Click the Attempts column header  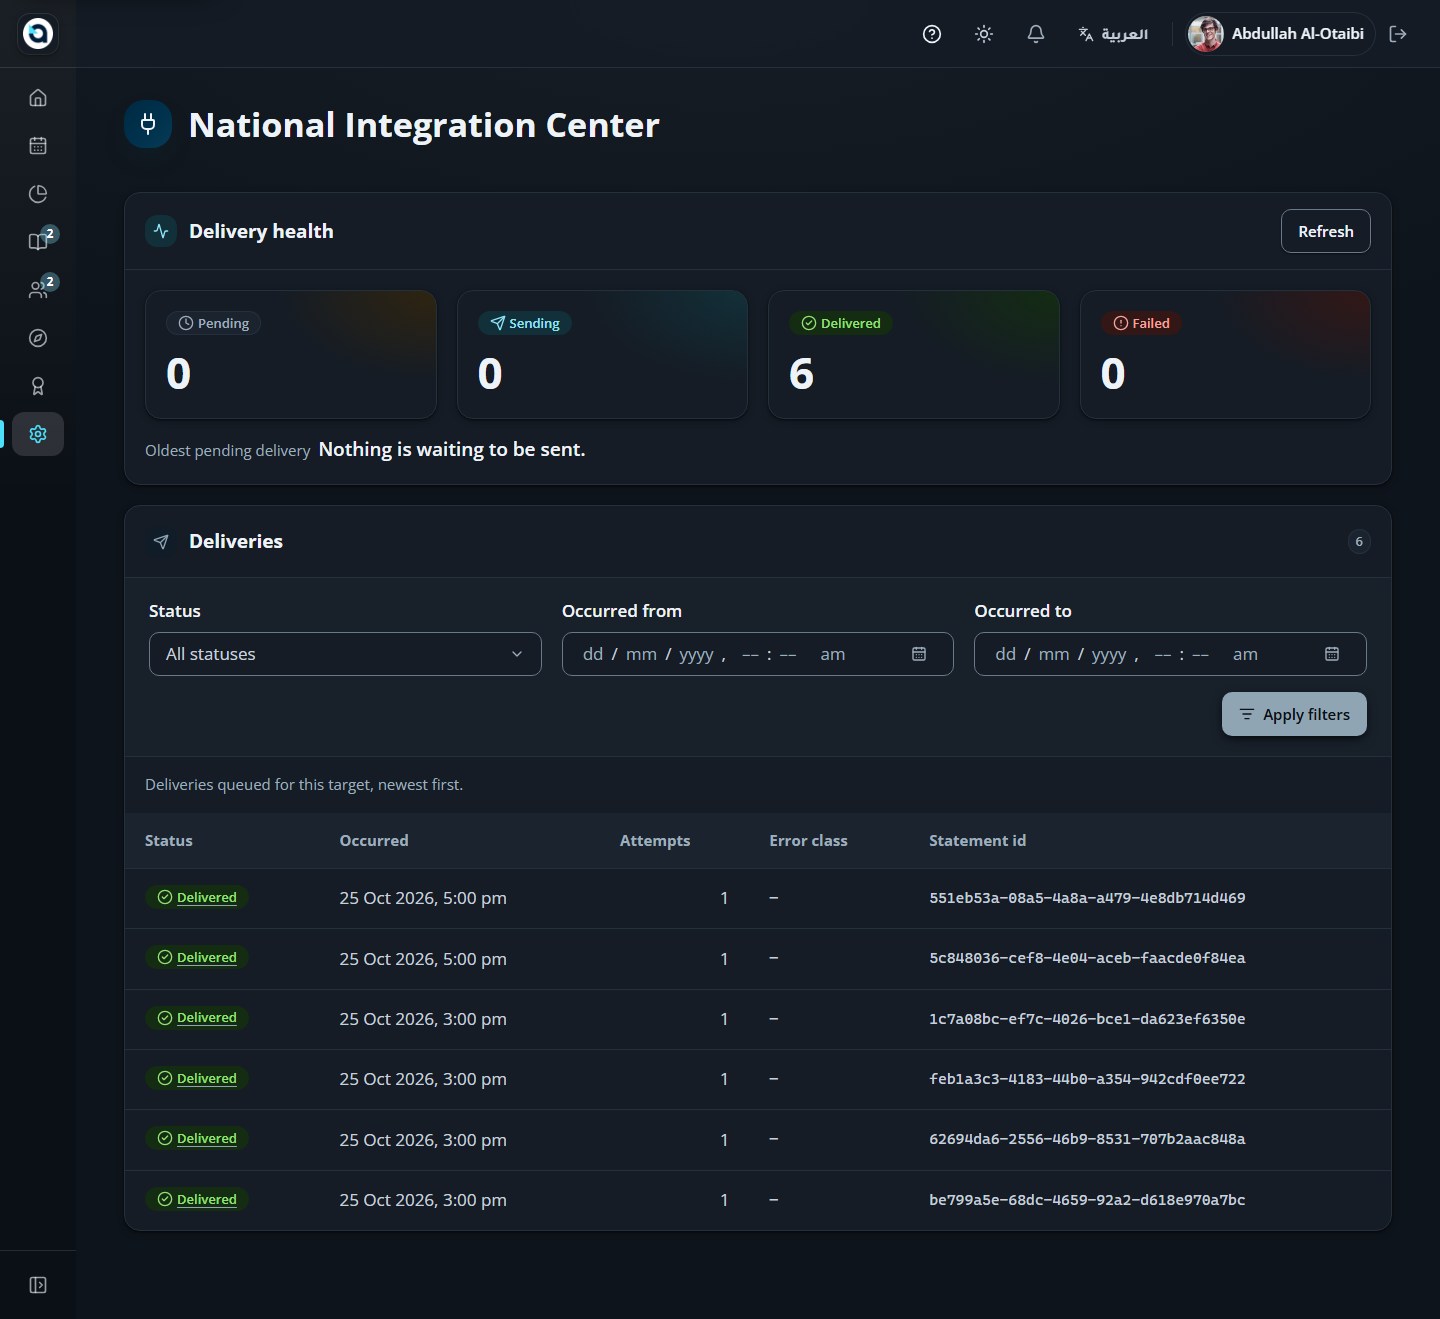point(655,841)
